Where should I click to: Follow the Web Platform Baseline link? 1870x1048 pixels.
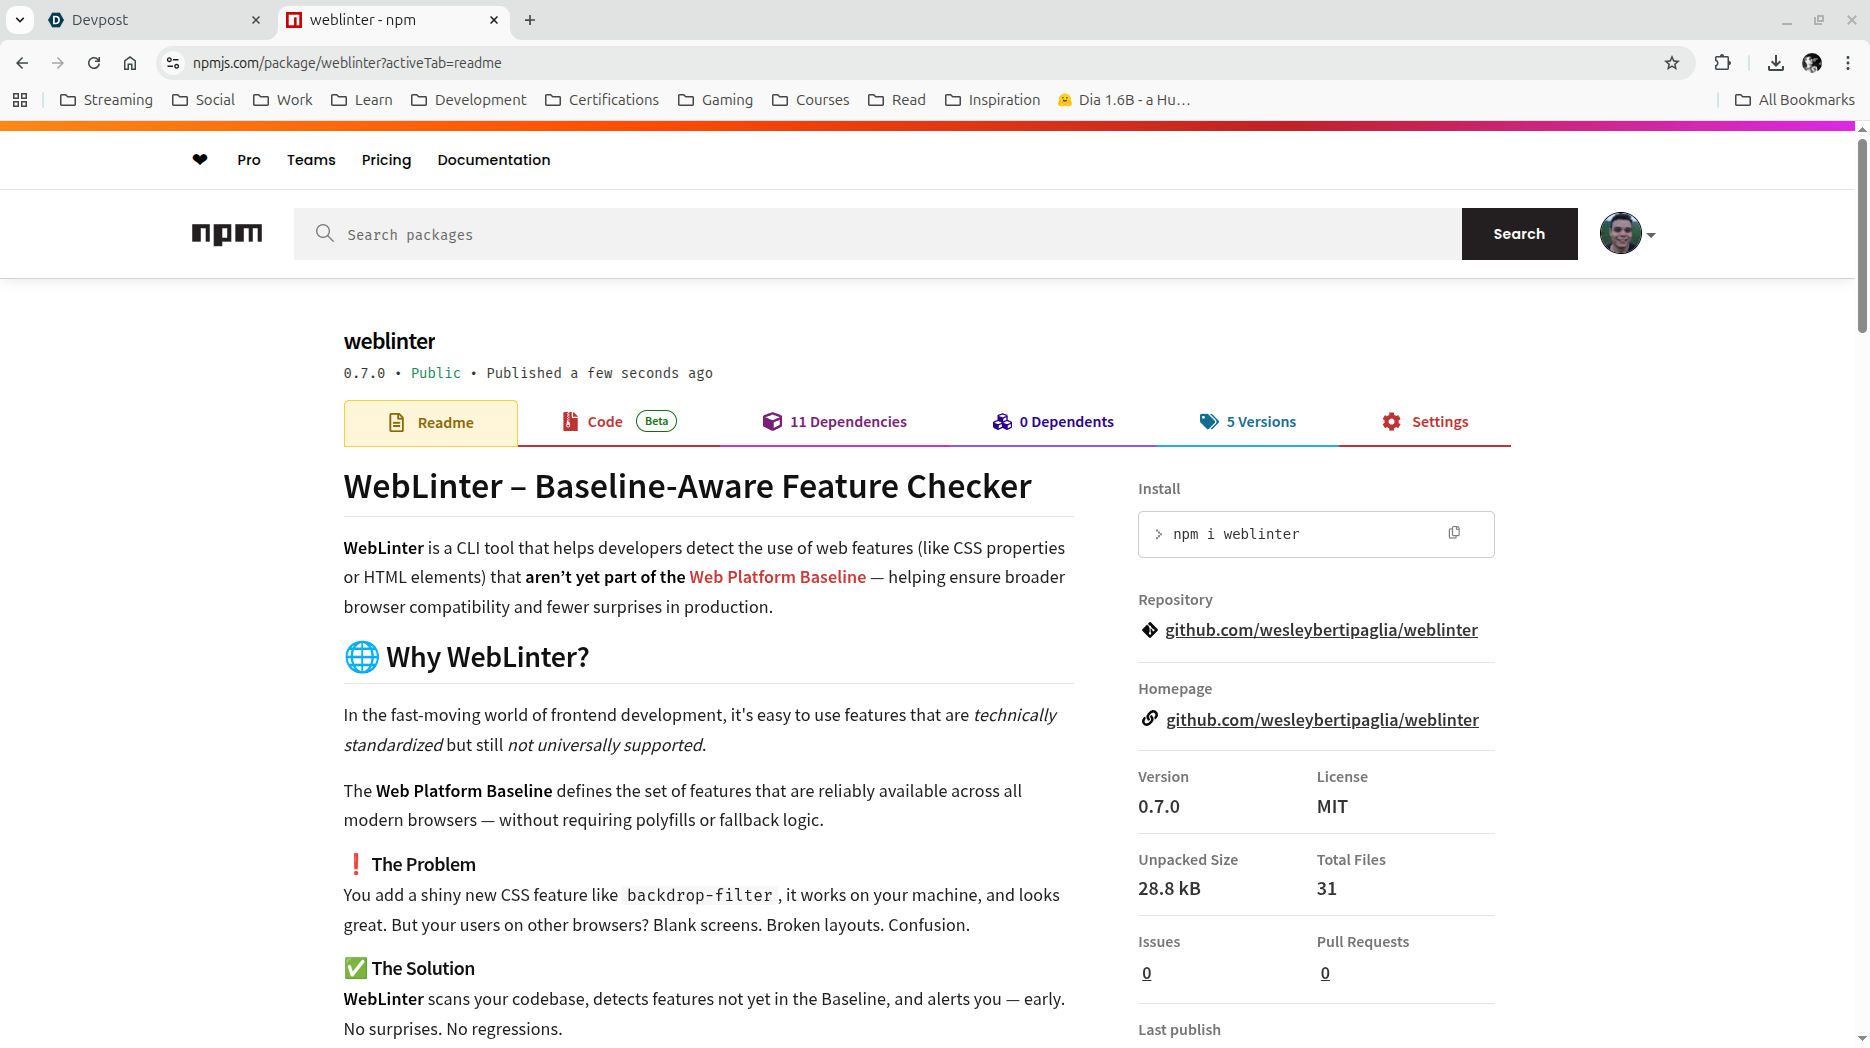pyautogui.click(x=777, y=577)
